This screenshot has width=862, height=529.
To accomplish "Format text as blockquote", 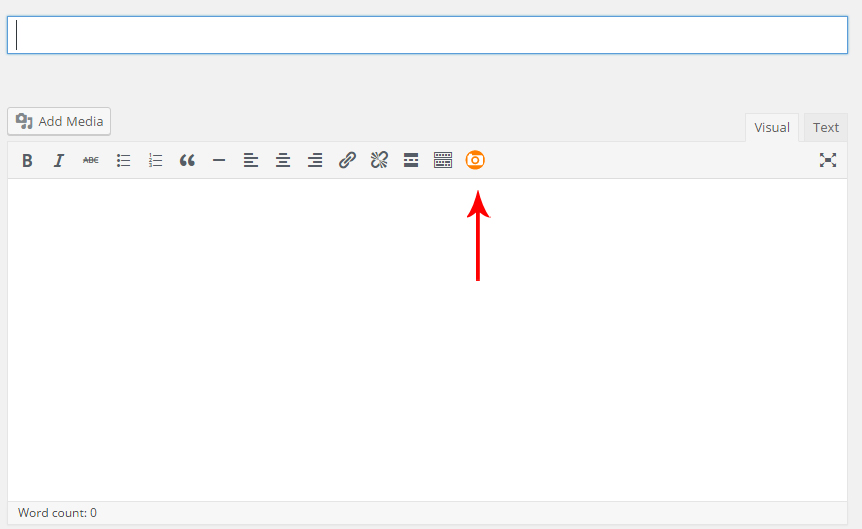I will click(187, 161).
